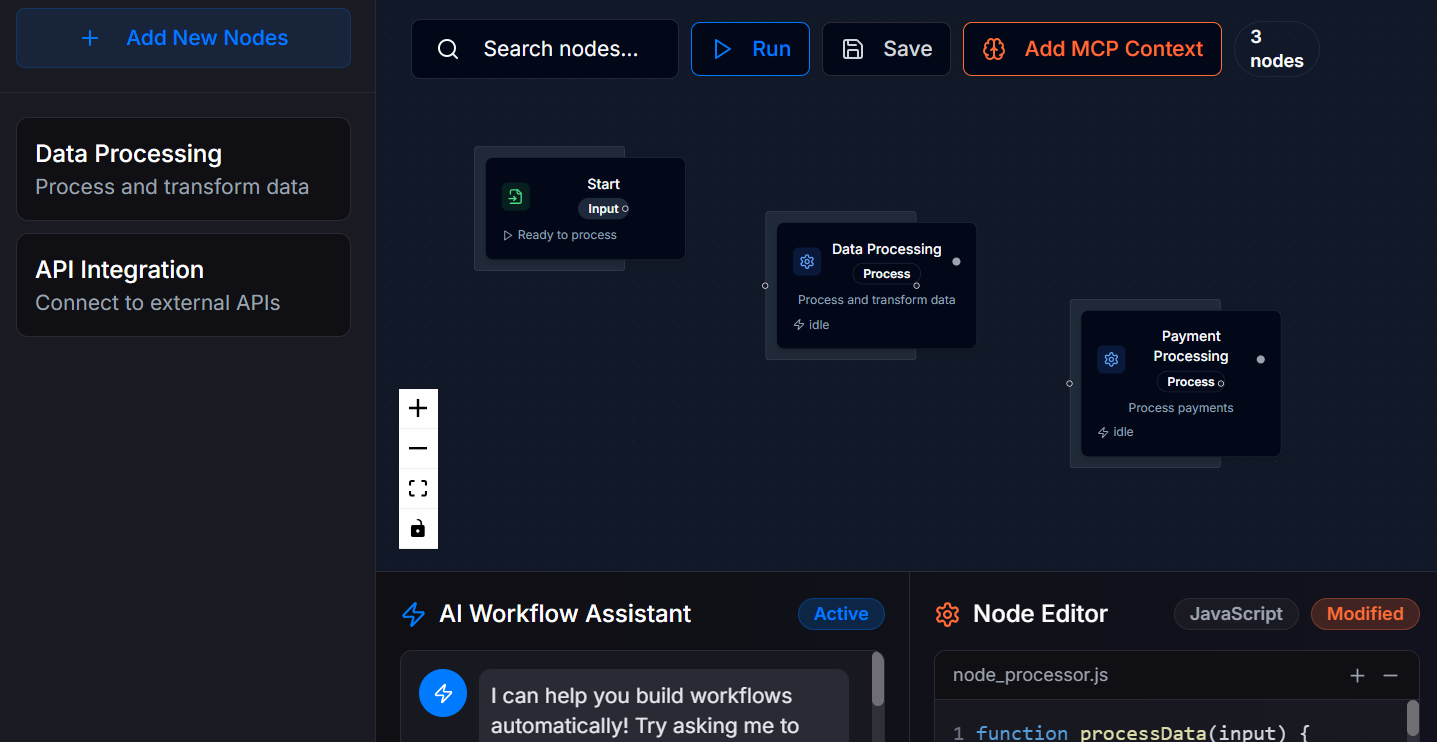
Task: Click the status dot on Data Processing node
Action: tap(956, 261)
